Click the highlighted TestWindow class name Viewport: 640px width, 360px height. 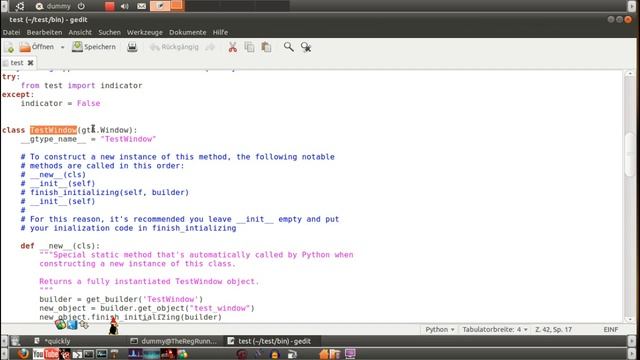pyautogui.click(x=53, y=130)
